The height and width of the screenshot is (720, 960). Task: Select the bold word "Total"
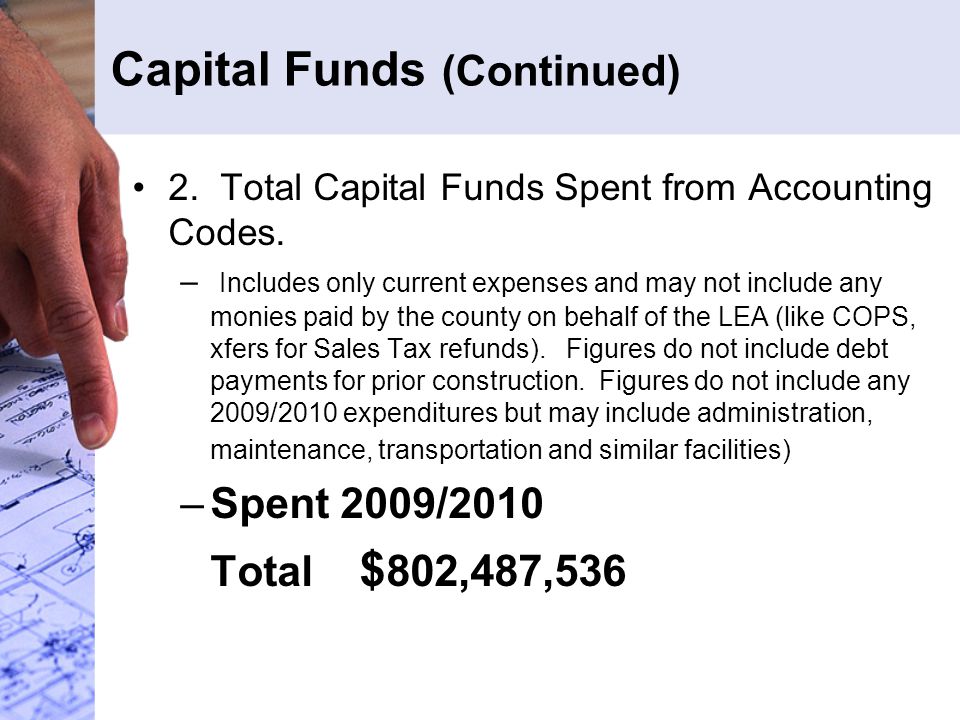[x=261, y=571]
